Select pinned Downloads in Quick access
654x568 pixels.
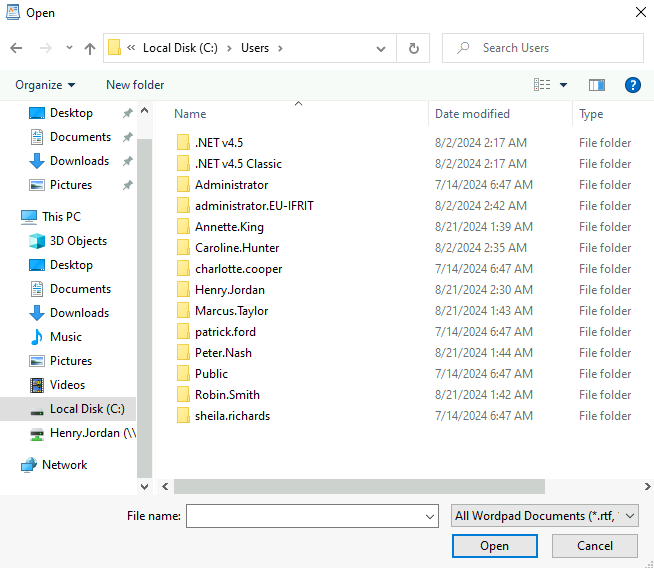[x=80, y=161]
